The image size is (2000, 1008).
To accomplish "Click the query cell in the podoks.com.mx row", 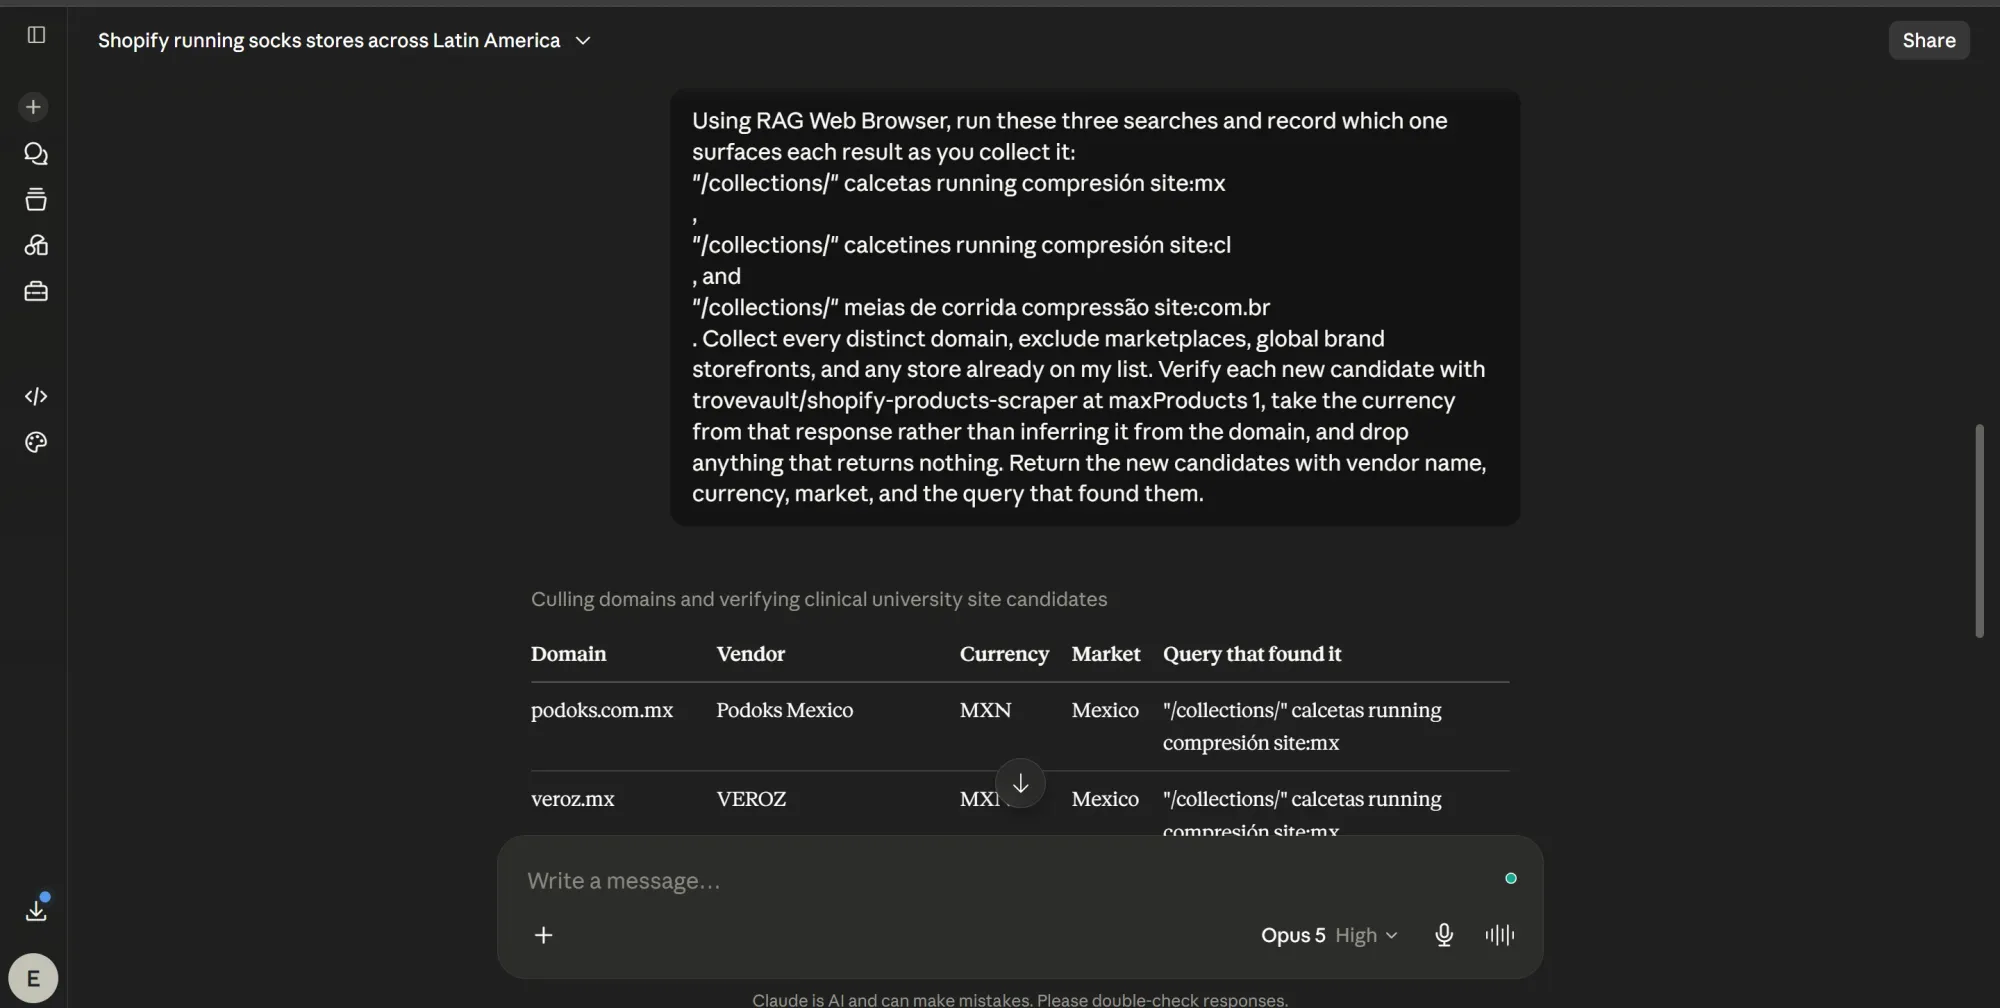I will tap(1302, 726).
